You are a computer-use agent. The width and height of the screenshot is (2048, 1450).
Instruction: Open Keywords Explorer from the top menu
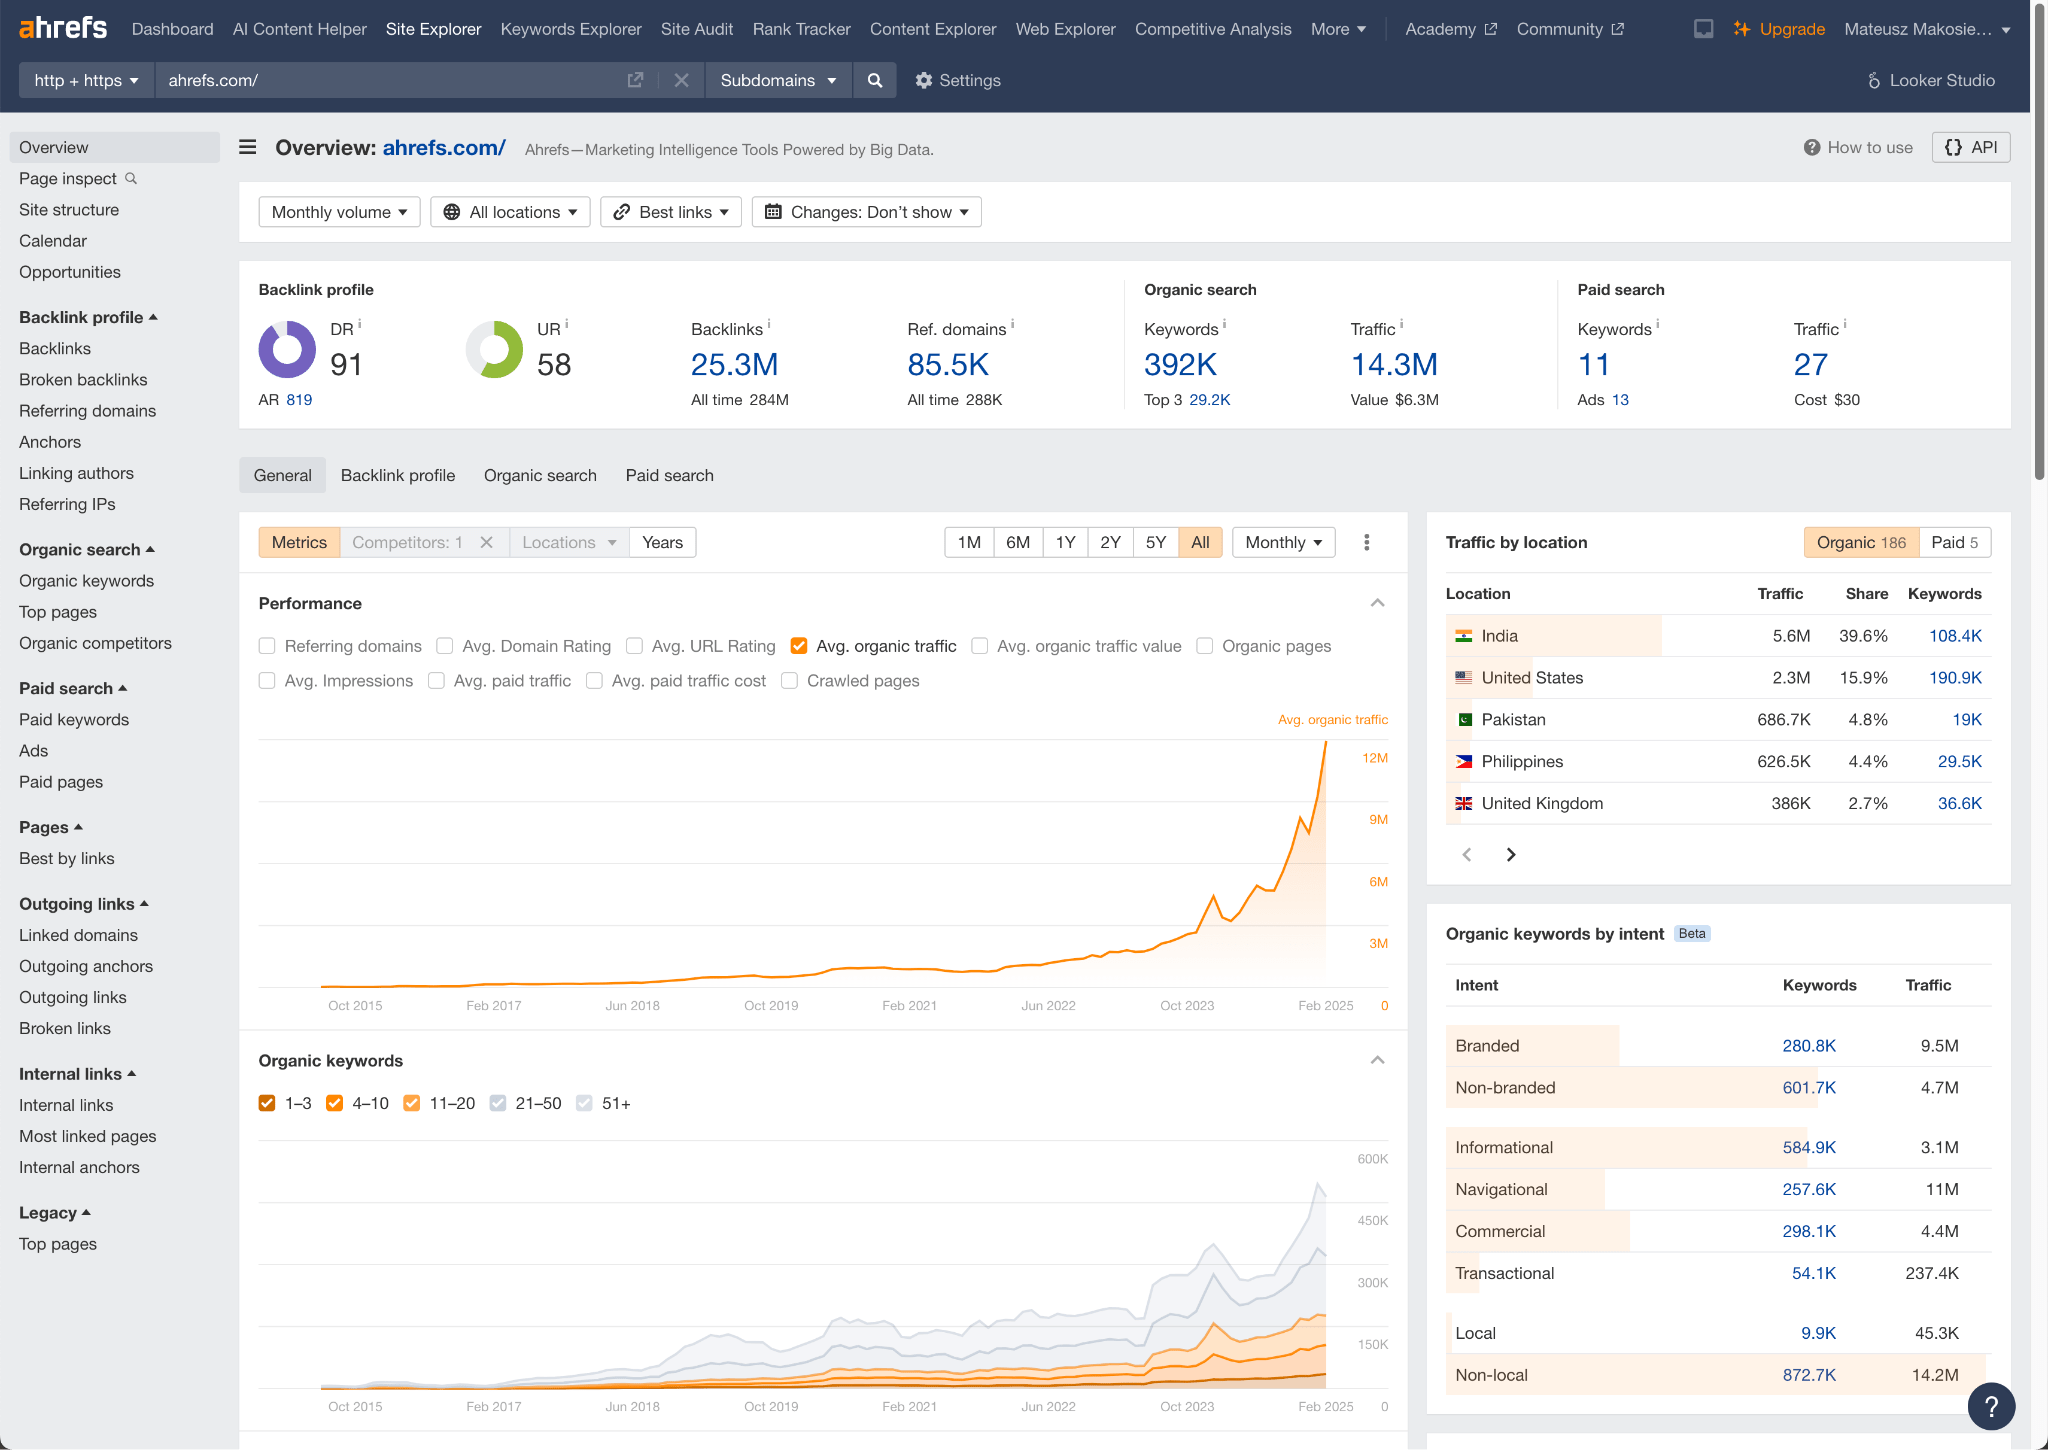(x=570, y=29)
